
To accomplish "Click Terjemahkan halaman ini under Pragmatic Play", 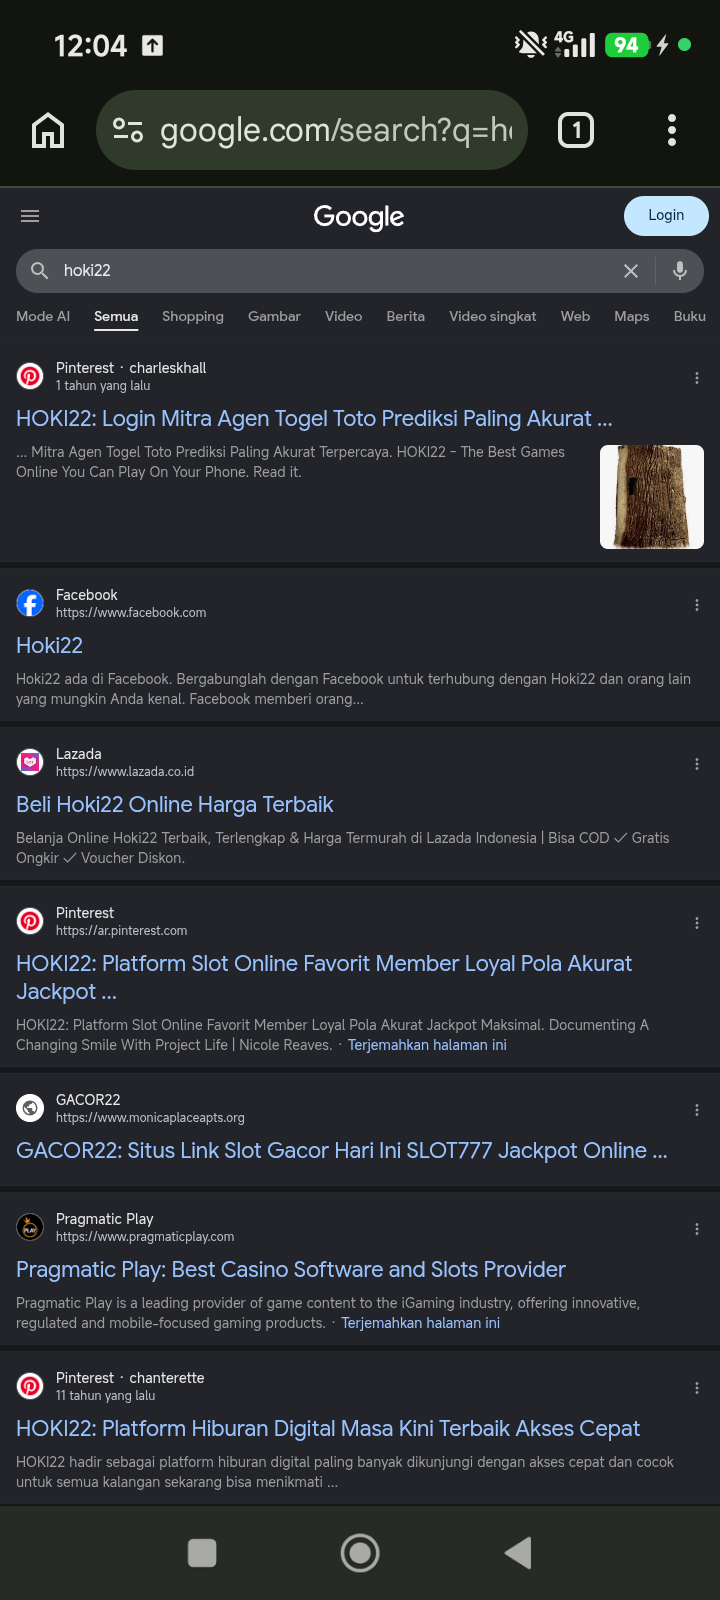I will [x=421, y=1323].
